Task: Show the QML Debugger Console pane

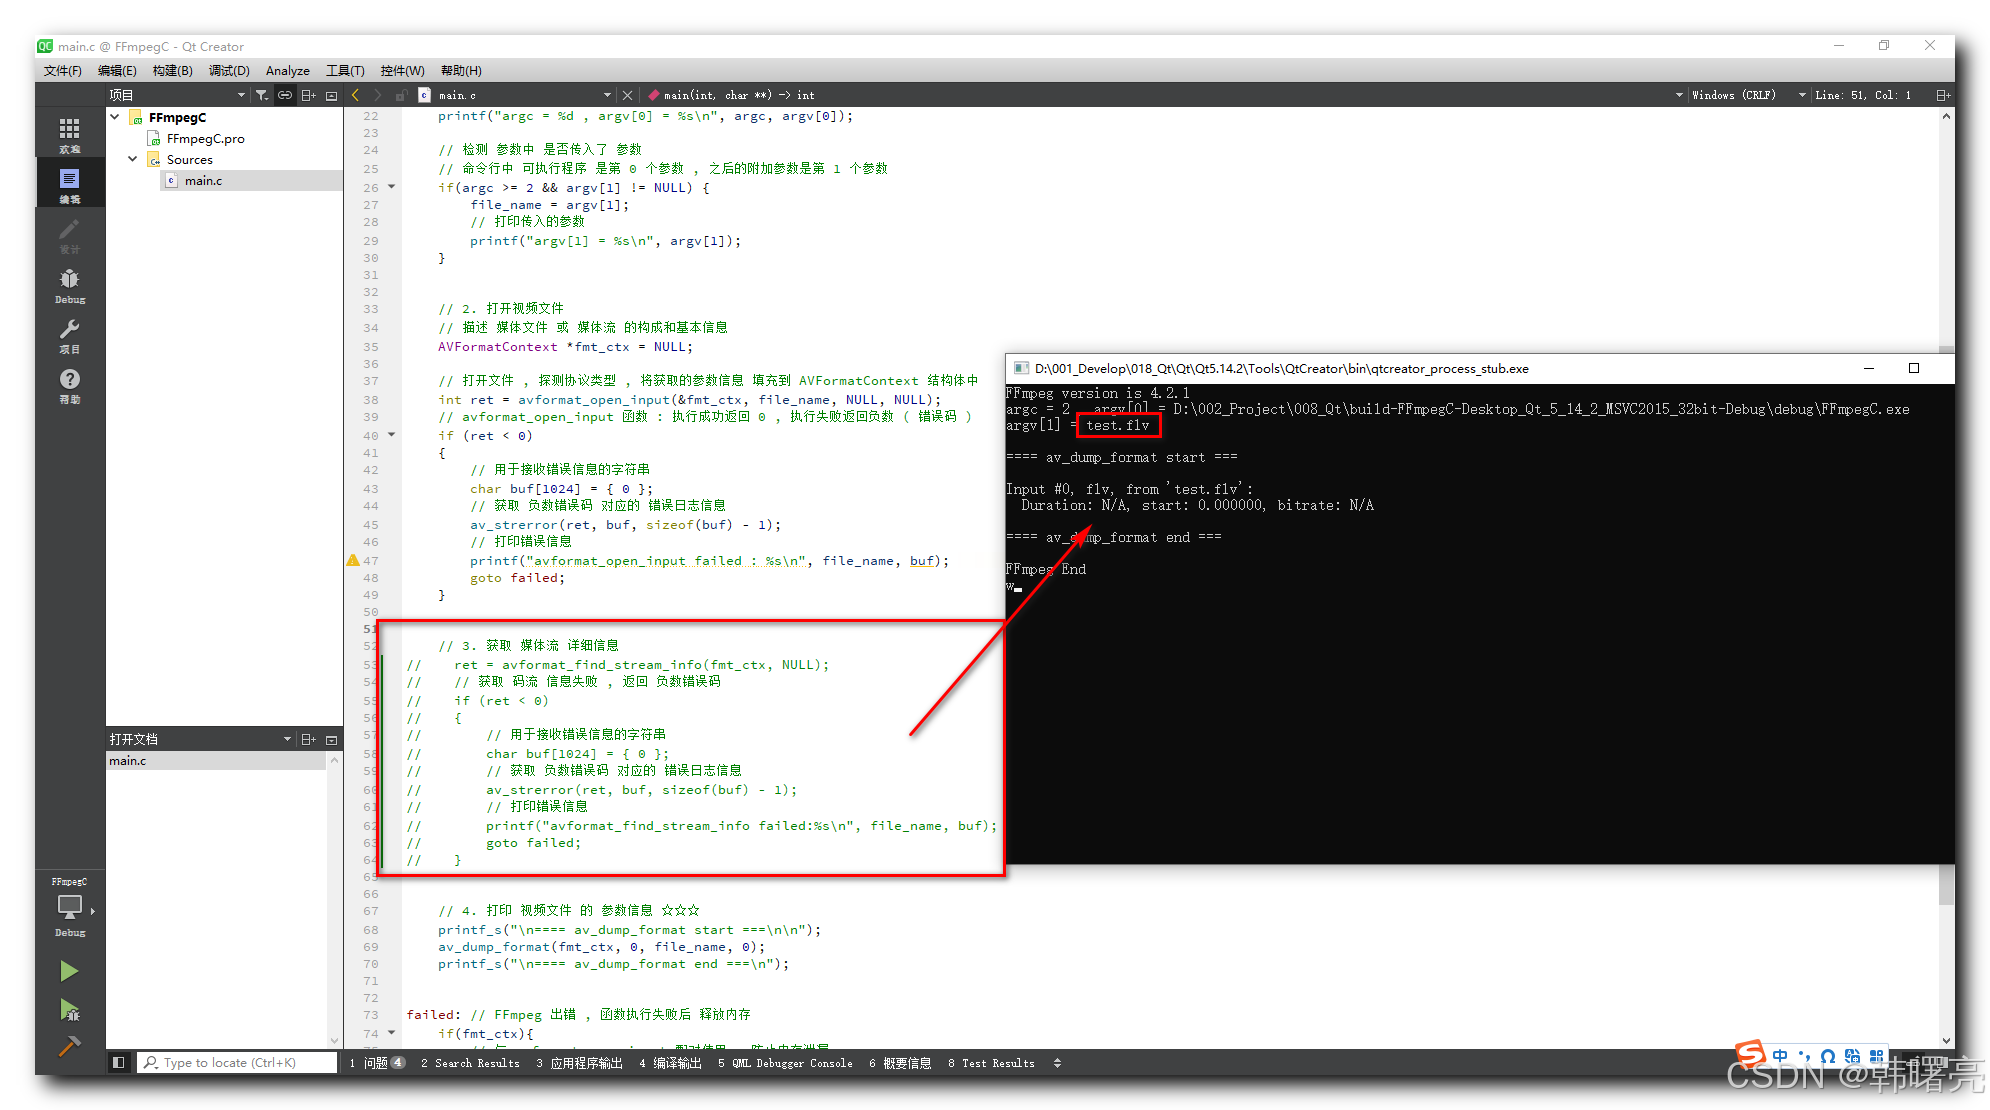Action: (785, 1063)
